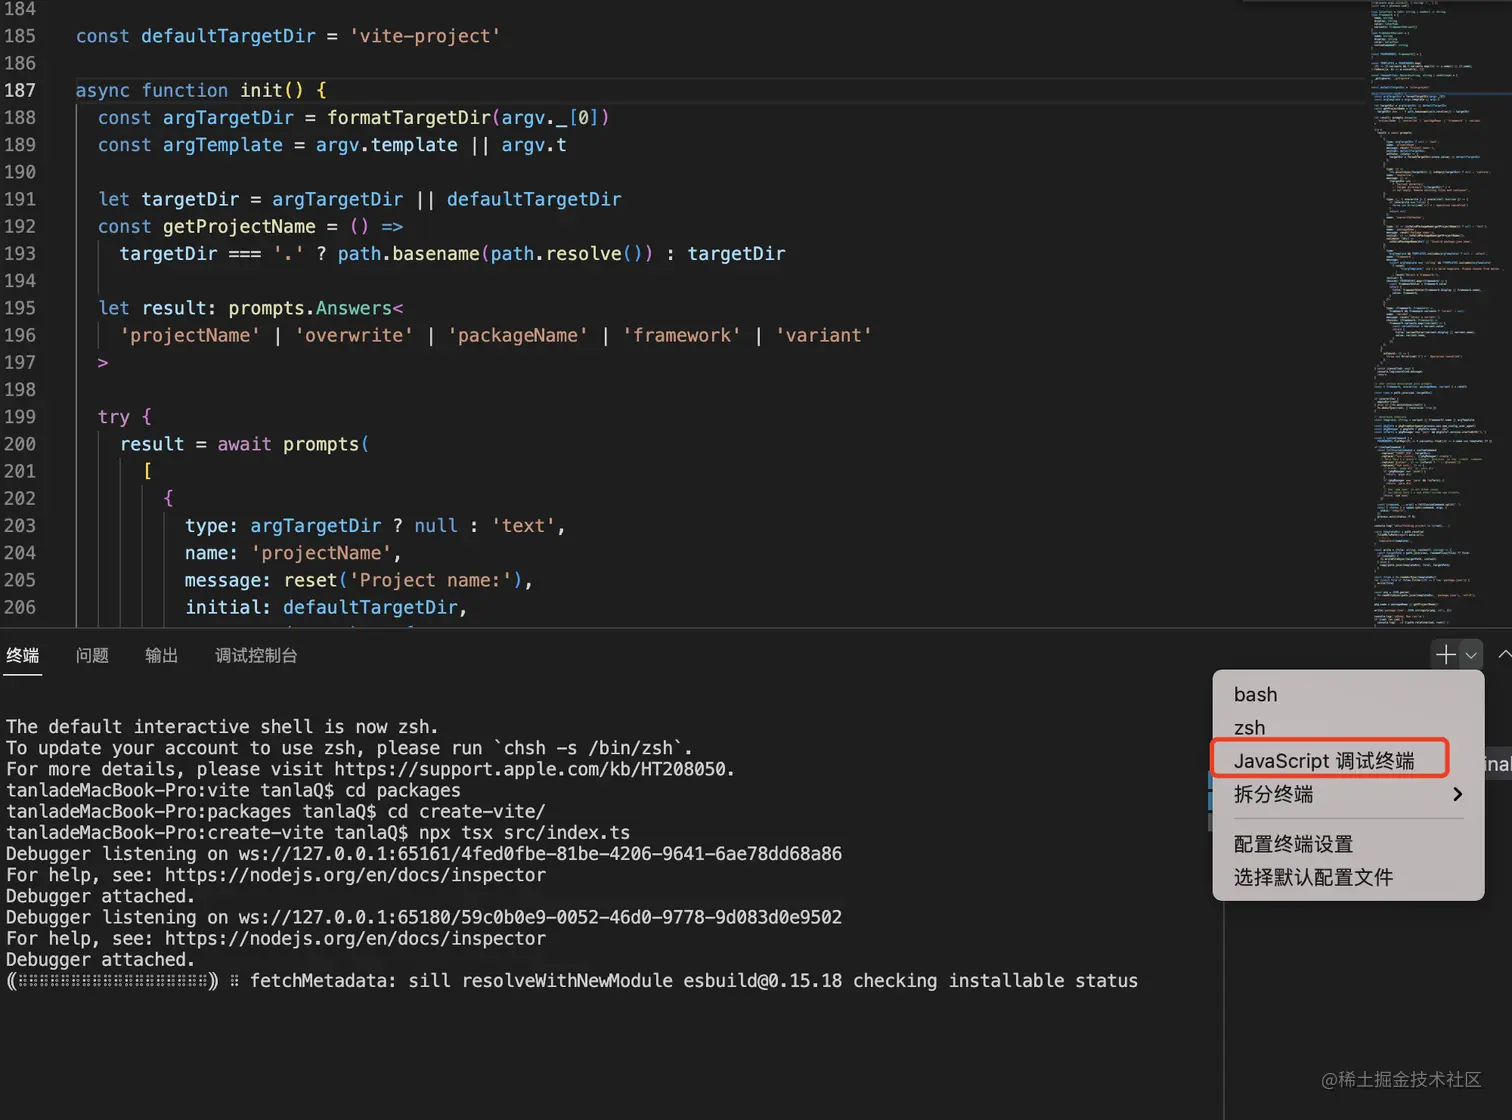Click the 'overwrite' string literal
This screenshot has width=1512, height=1120.
tap(354, 335)
